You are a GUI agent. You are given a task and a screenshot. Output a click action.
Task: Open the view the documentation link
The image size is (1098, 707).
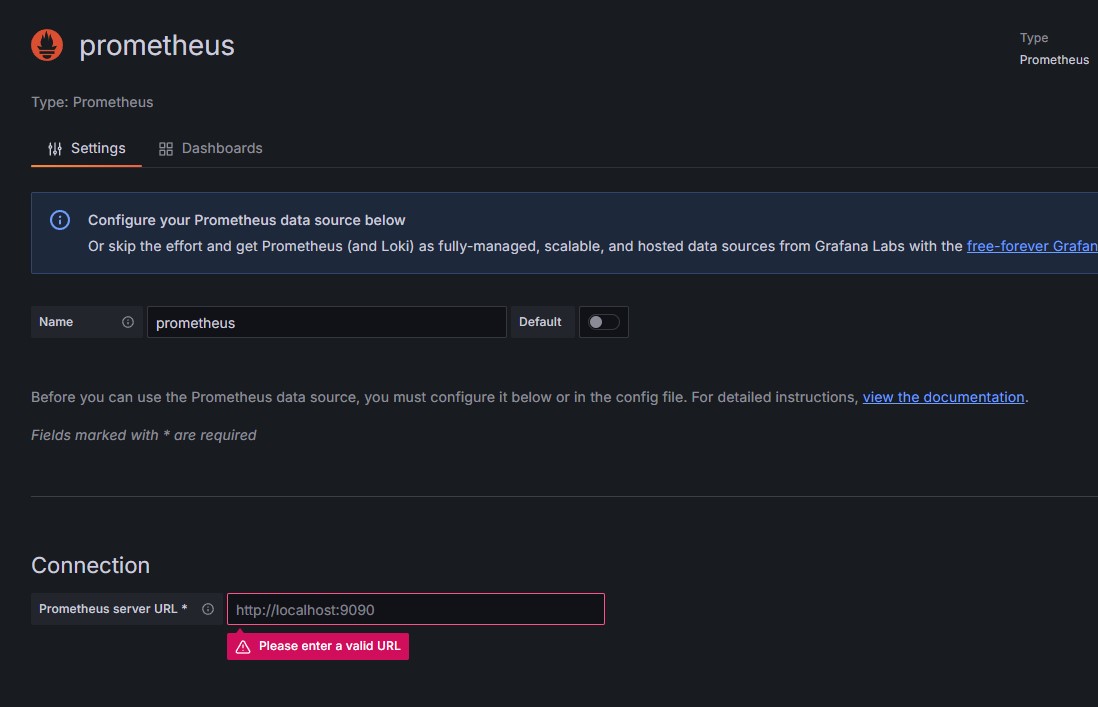click(943, 397)
